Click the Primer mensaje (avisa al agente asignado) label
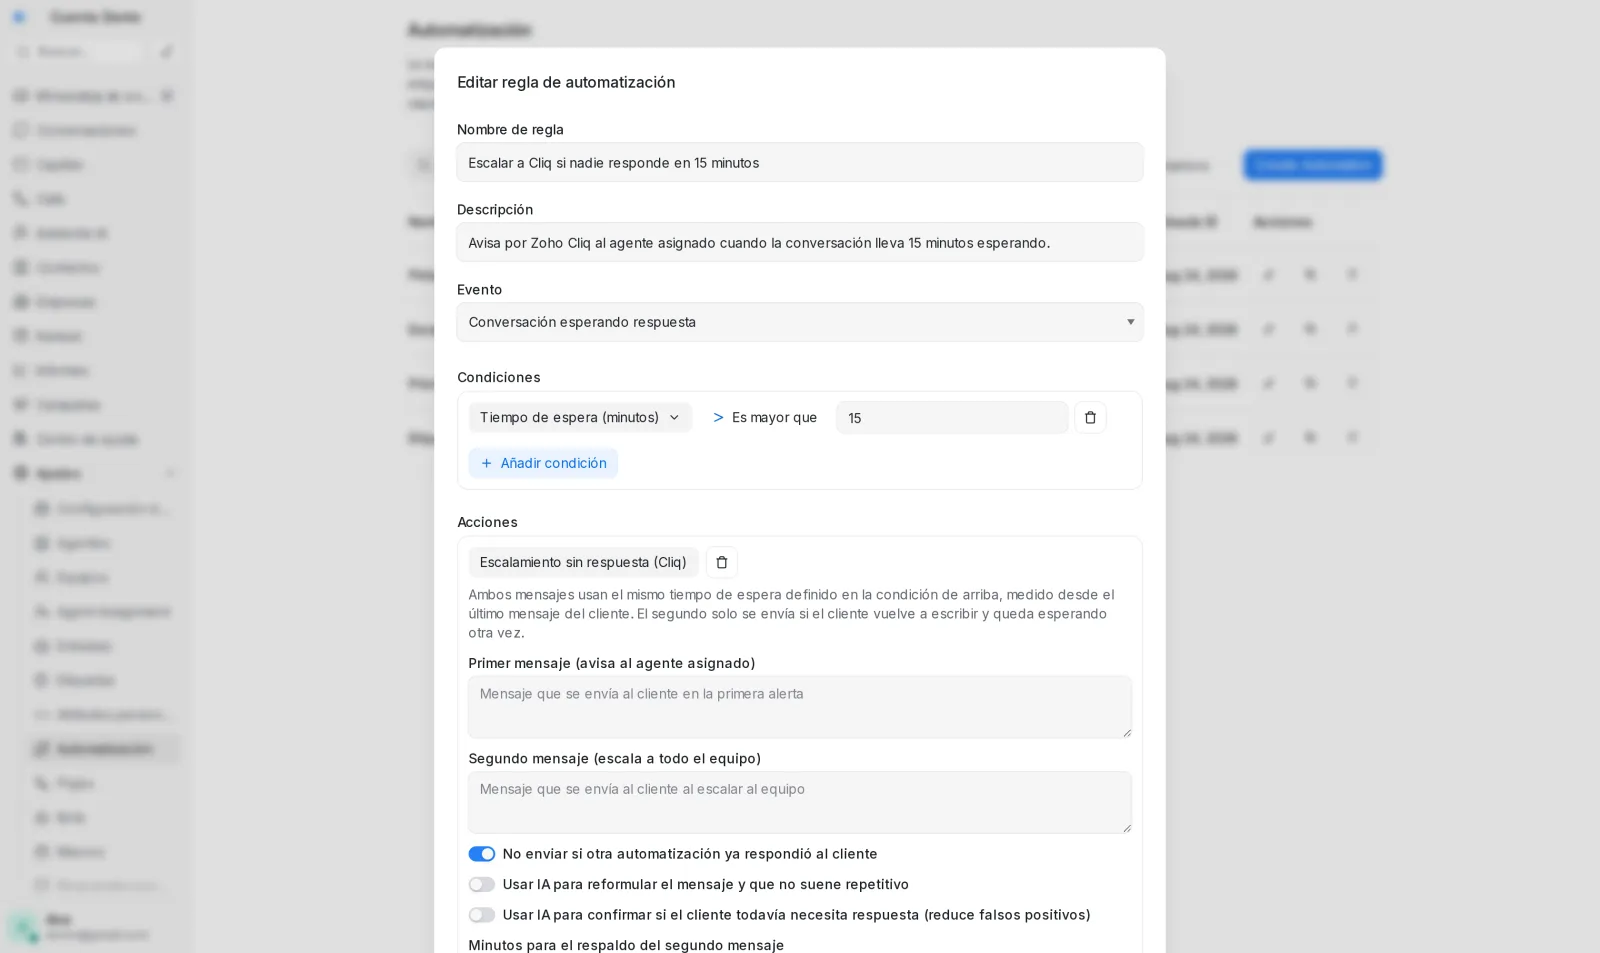Screen dimensions: 1600x953 coord(611,663)
